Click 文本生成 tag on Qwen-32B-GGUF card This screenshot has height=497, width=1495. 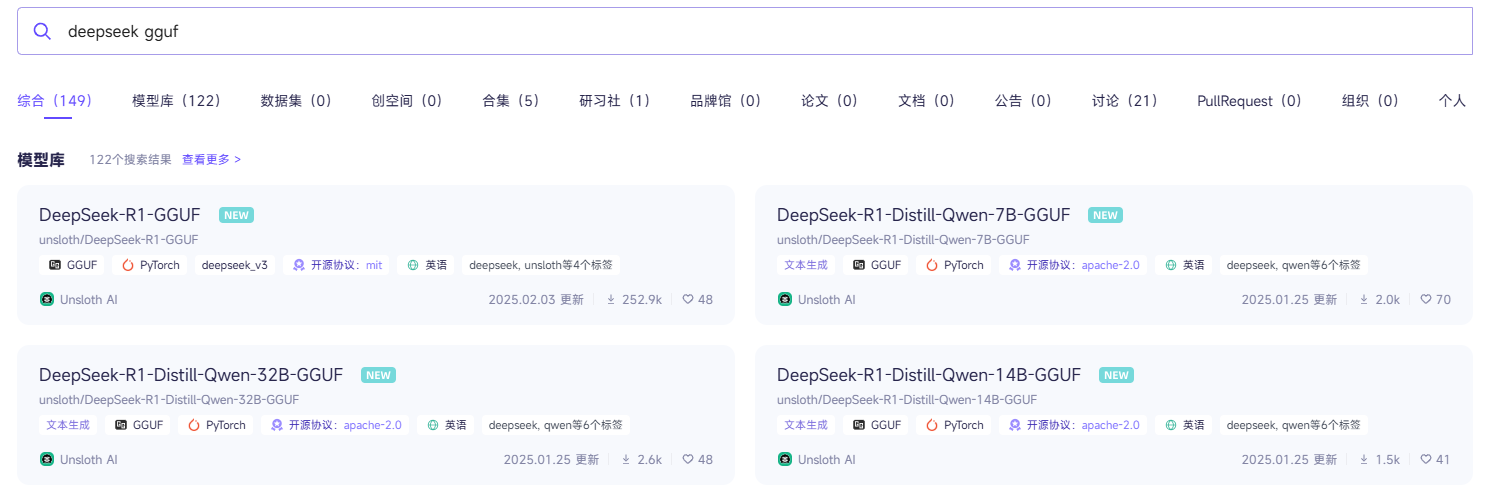tap(68, 425)
